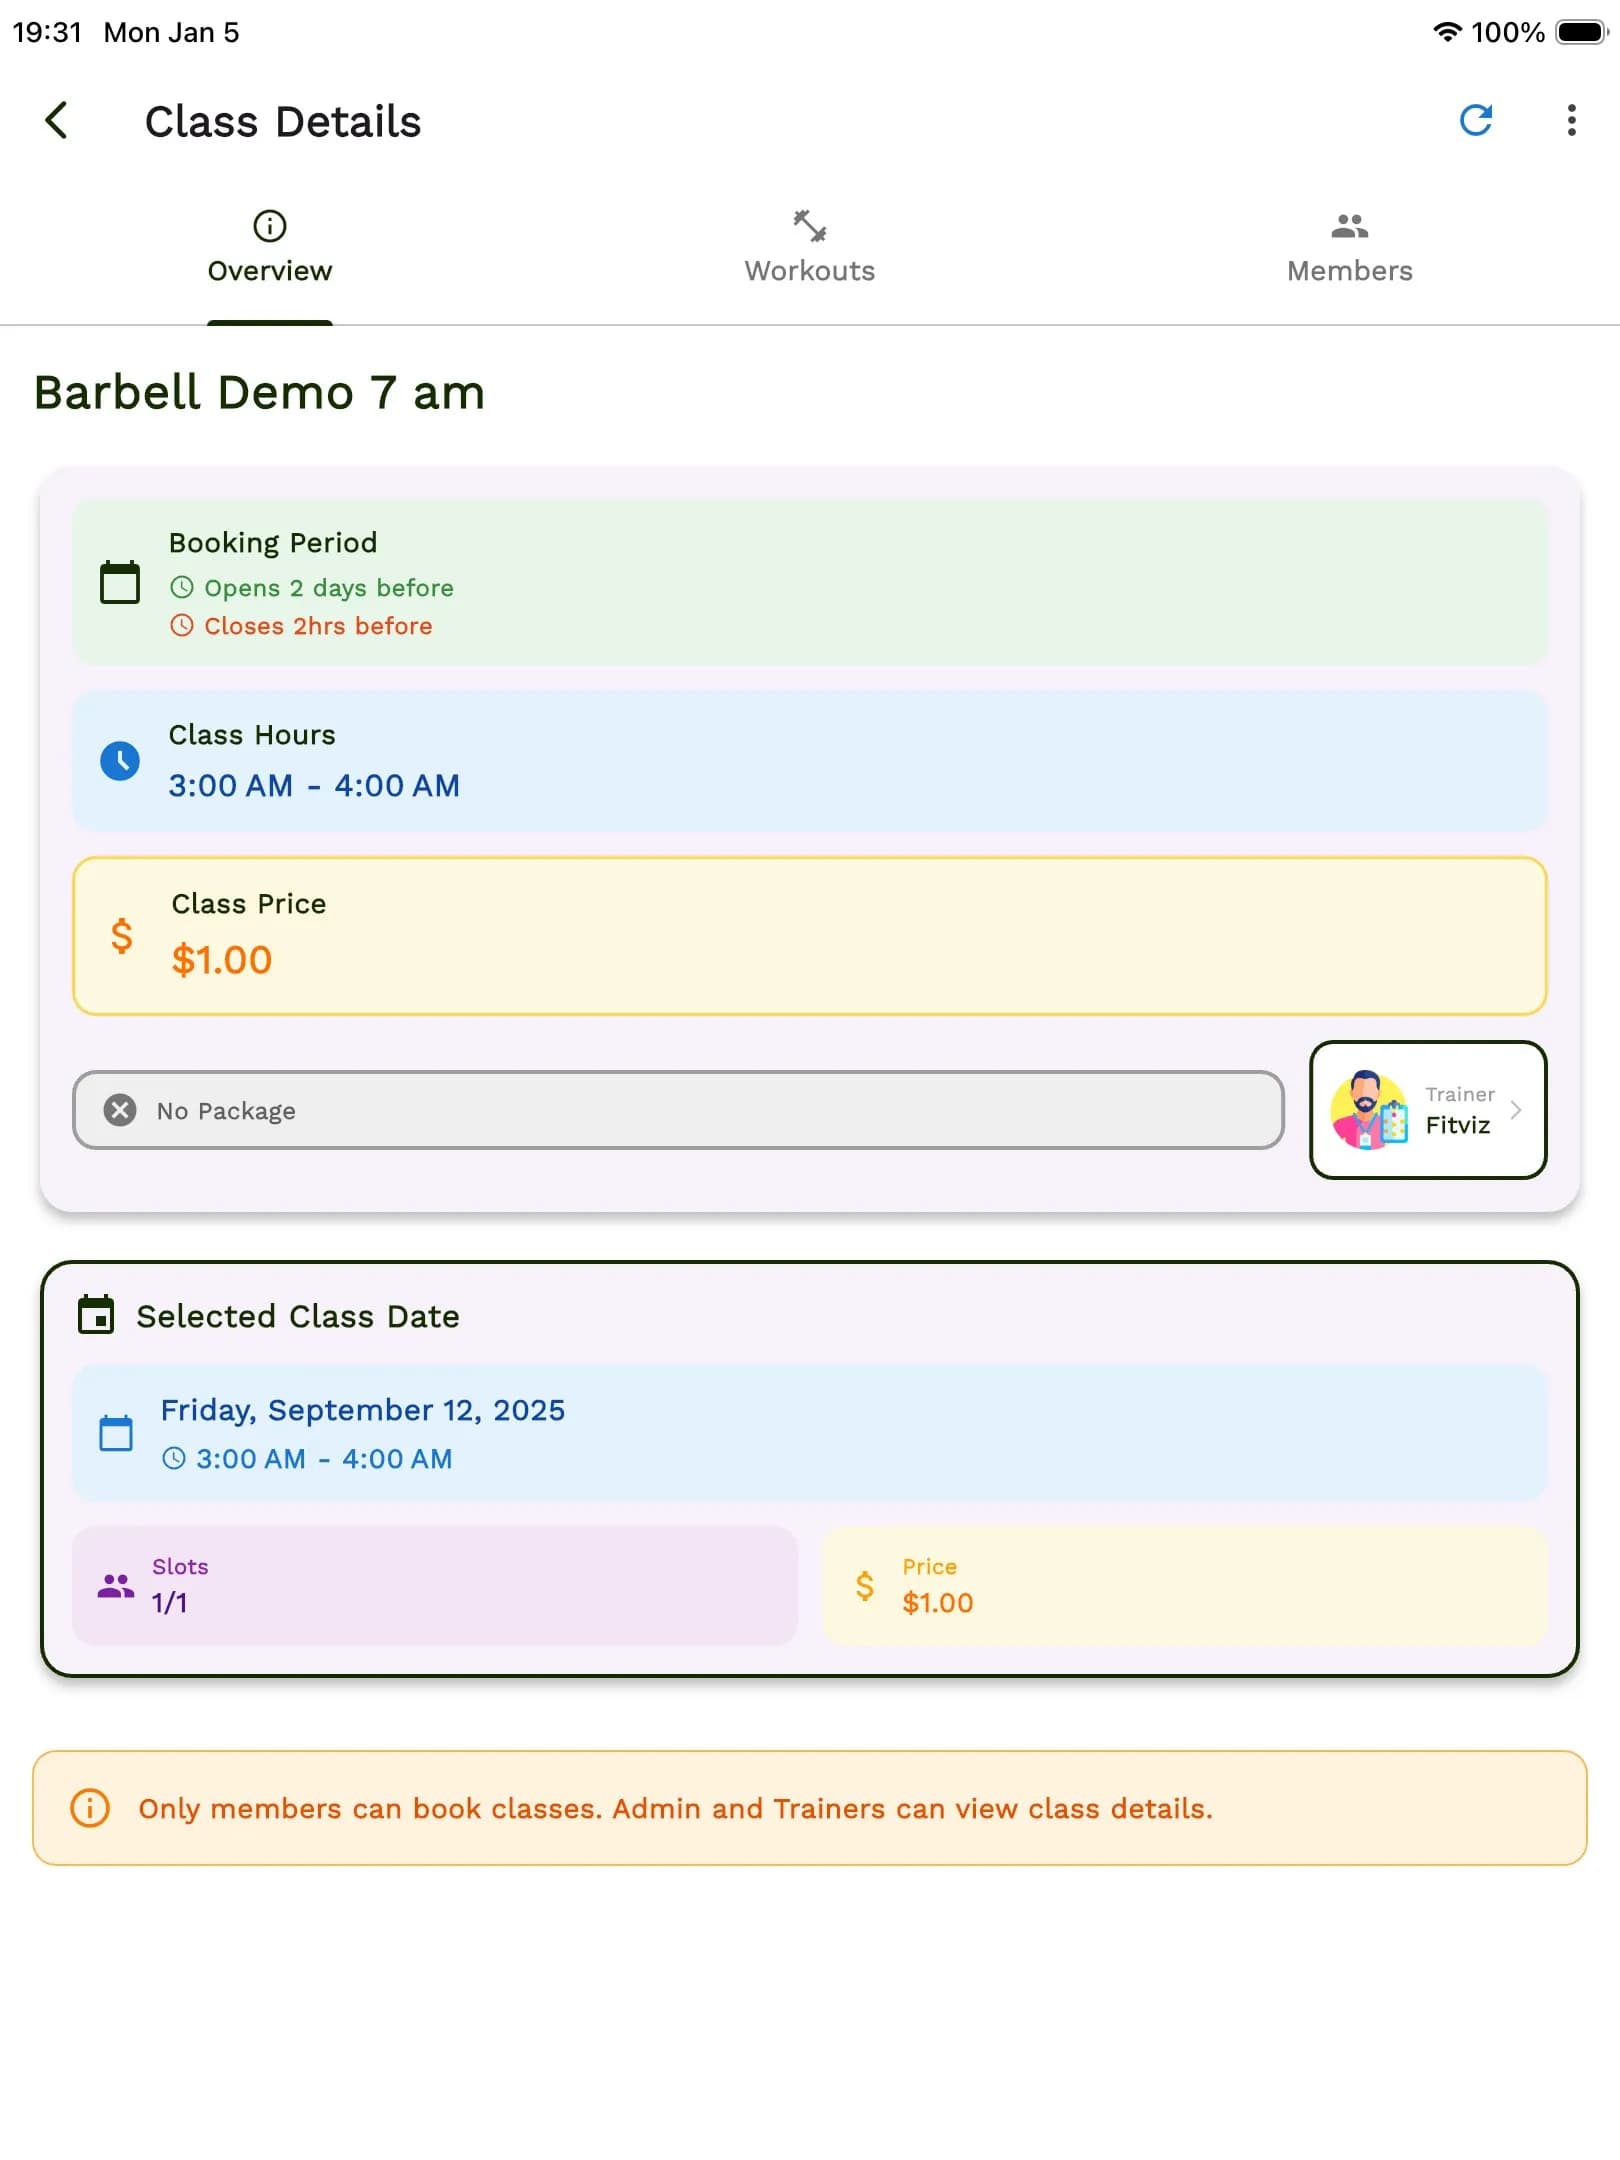Click the battery indicator in status bar
The height and width of the screenshot is (2160, 1620).
tap(1582, 32)
